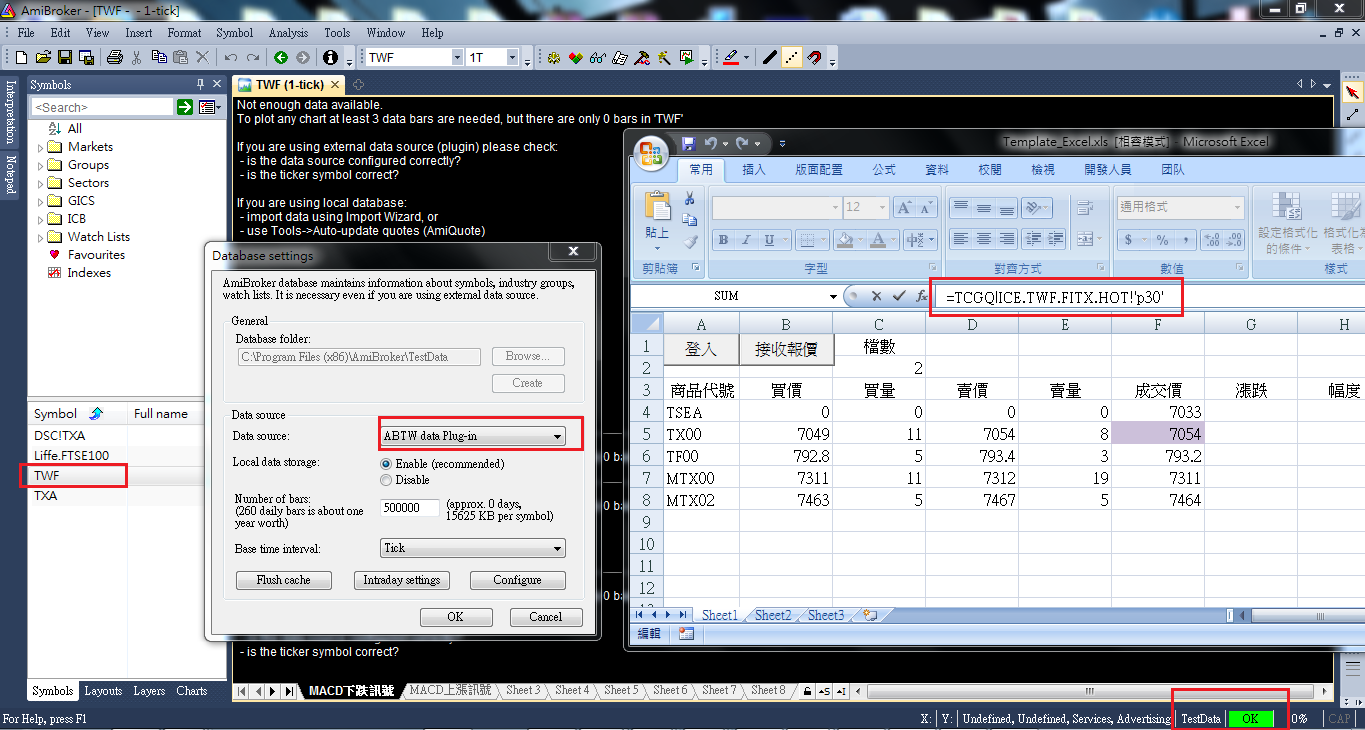Close the TWF (1-tick) chart tab

[x=335, y=85]
